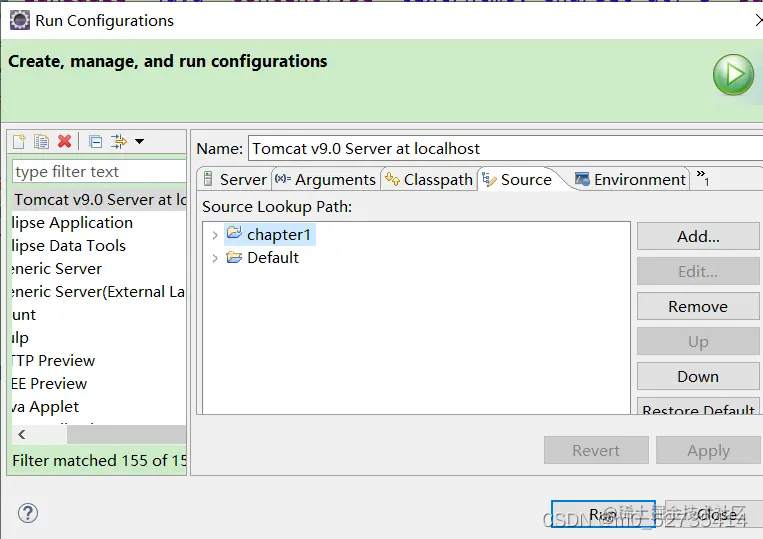Click the Duplicate launch configuration icon
The image size is (763, 539).
tap(41, 142)
